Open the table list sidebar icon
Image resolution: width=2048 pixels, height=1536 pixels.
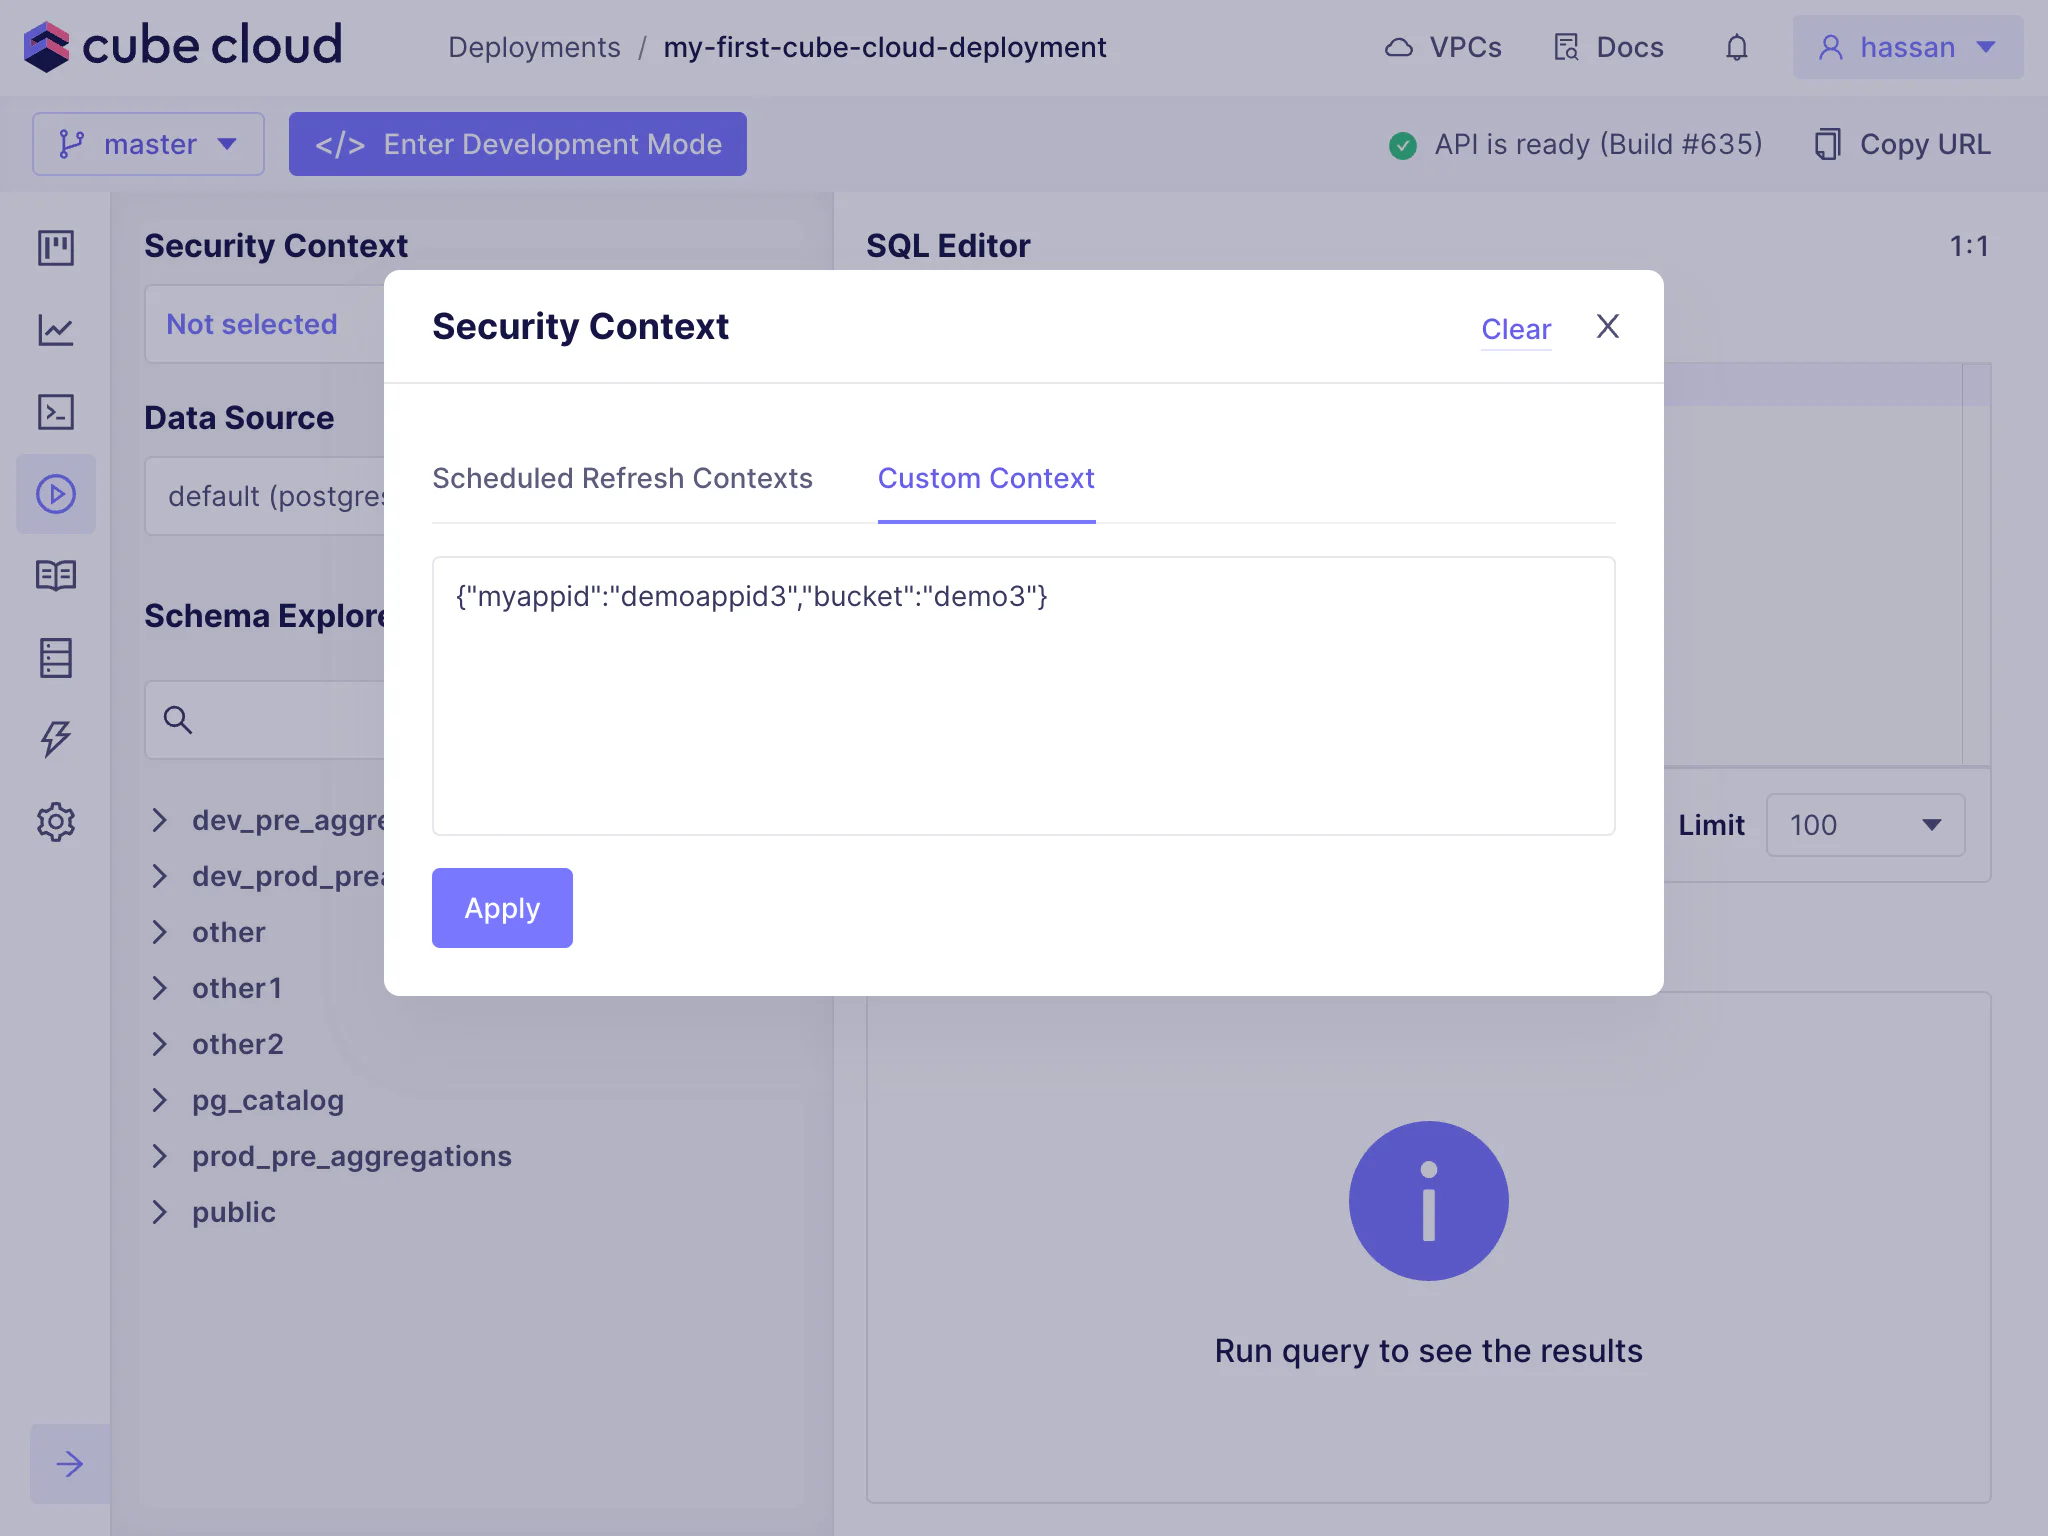pos(56,658)
